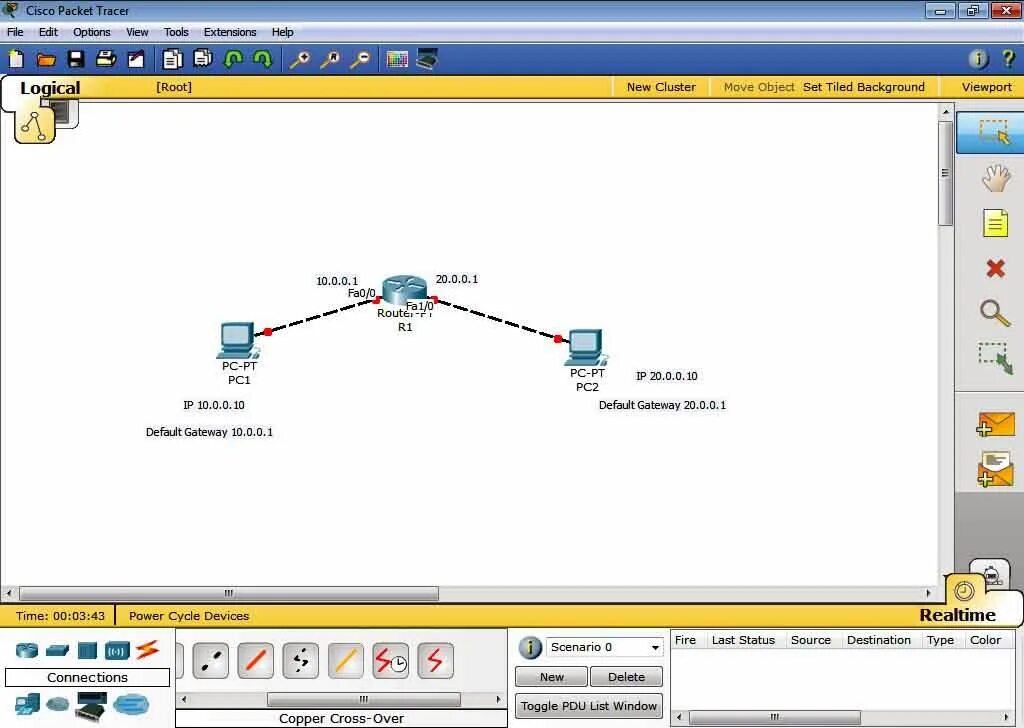Image resolution: width=1024 pixels, height=728 pixels.
Task: Click the Viewport button
Action: pos(986,87)
